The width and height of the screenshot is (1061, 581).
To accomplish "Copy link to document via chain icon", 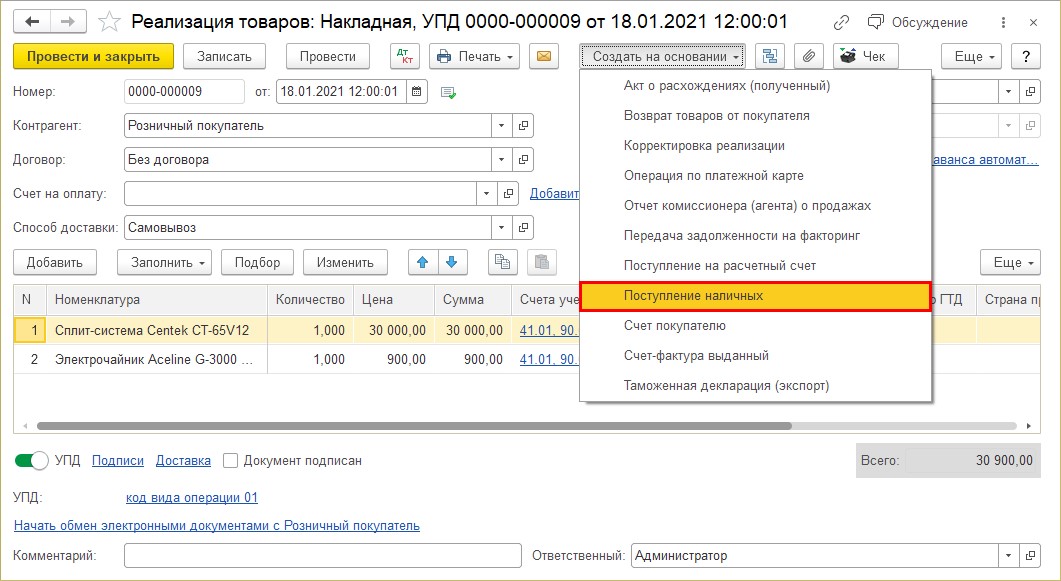I will [841, 22].
